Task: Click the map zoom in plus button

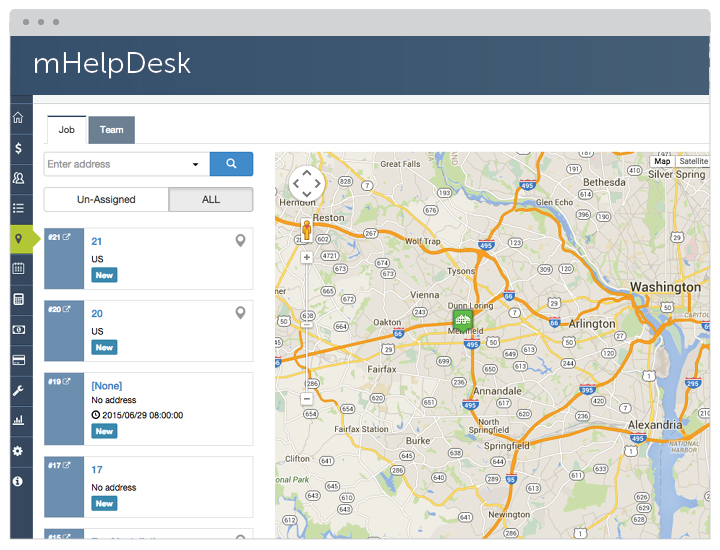Action: pyautogui.click(x=306, y=257)
